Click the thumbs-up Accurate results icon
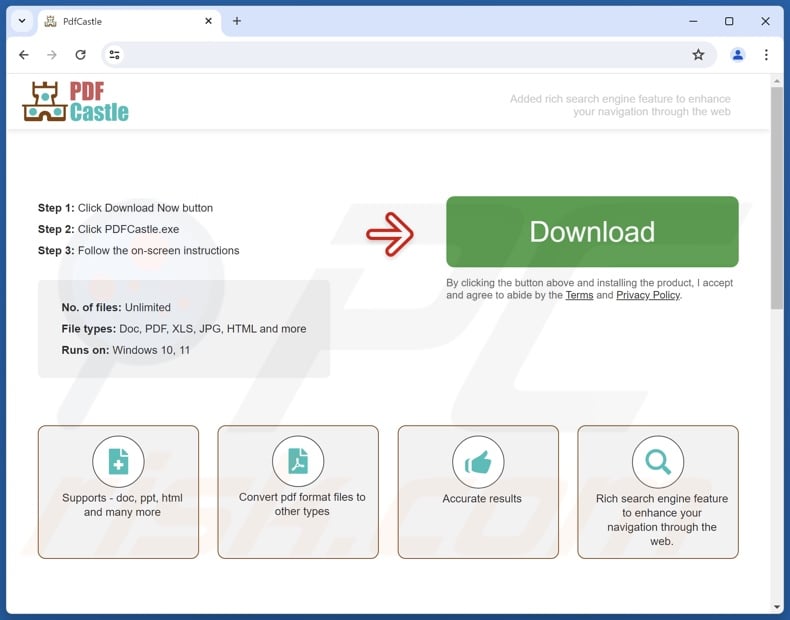This screenshot has width=790, height=620. tap(478, 462)
